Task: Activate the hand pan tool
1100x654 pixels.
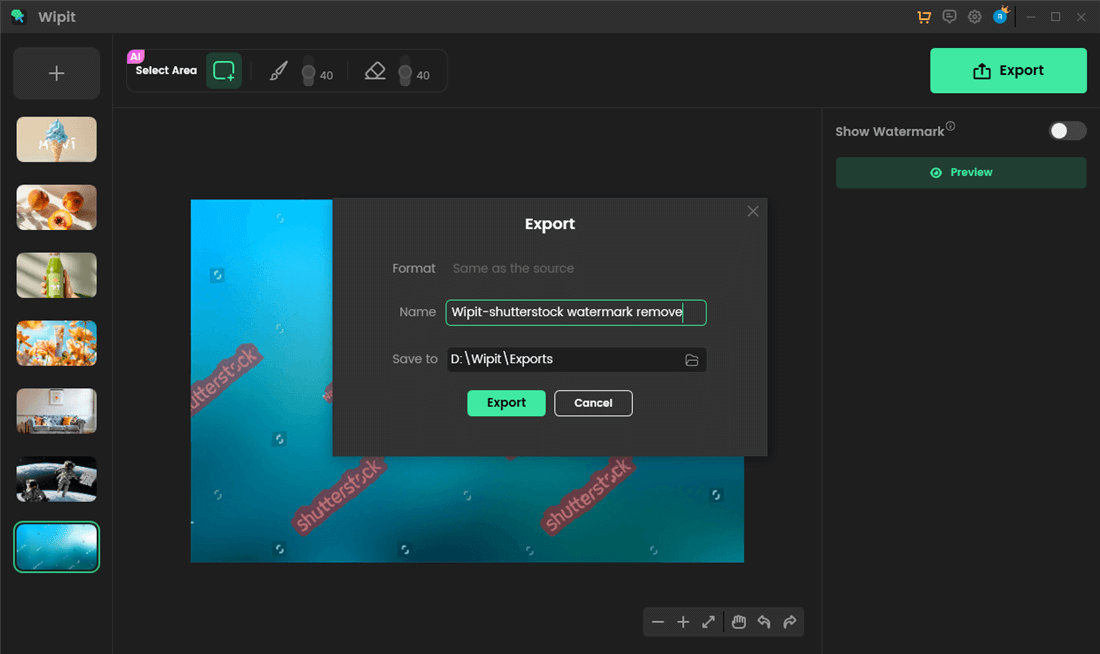Action: [x=739, y=622]
